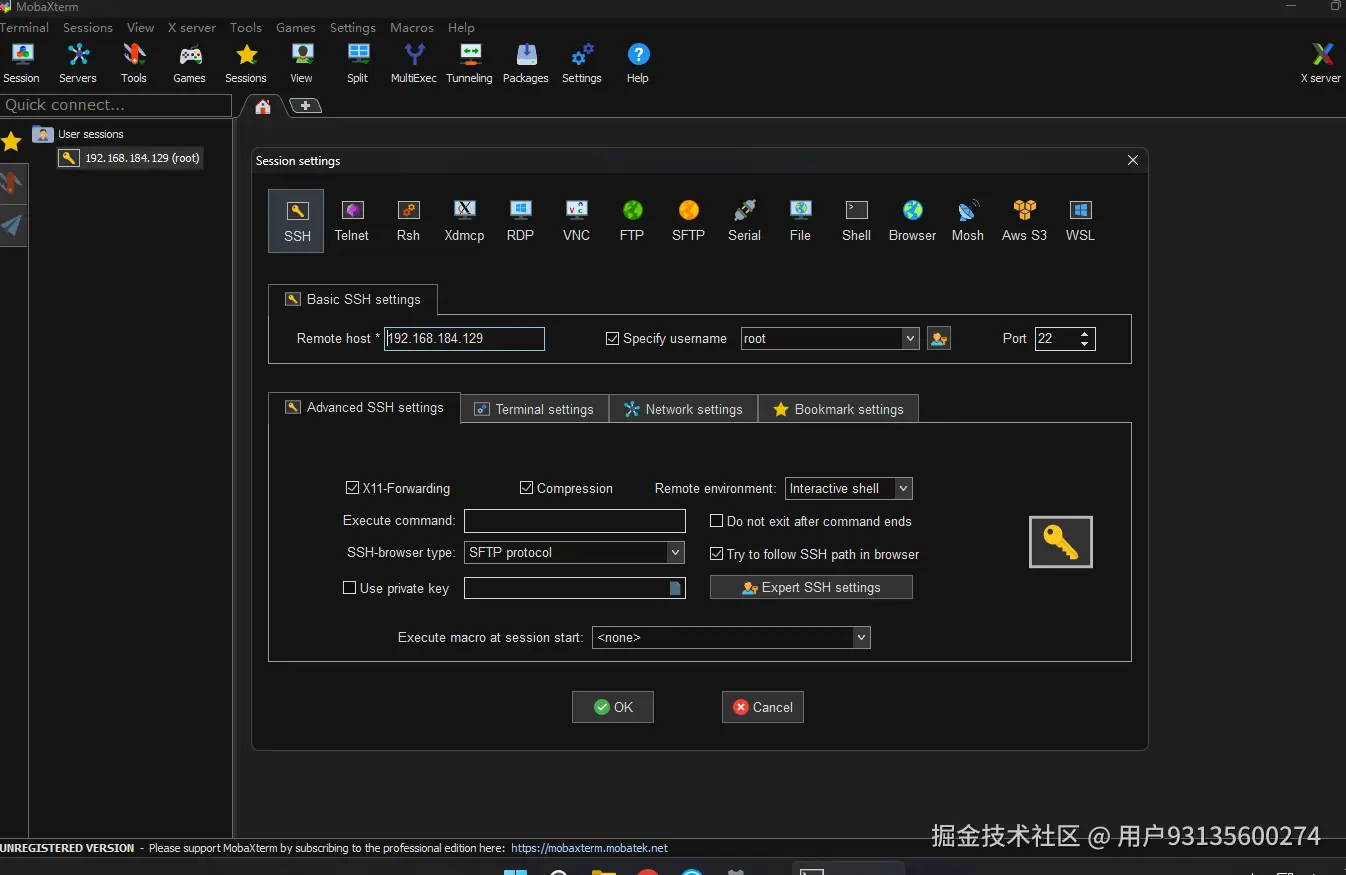Click the Remote host input field
Image resolution: width=1346 pixels, height=875 pixels.
464,339
